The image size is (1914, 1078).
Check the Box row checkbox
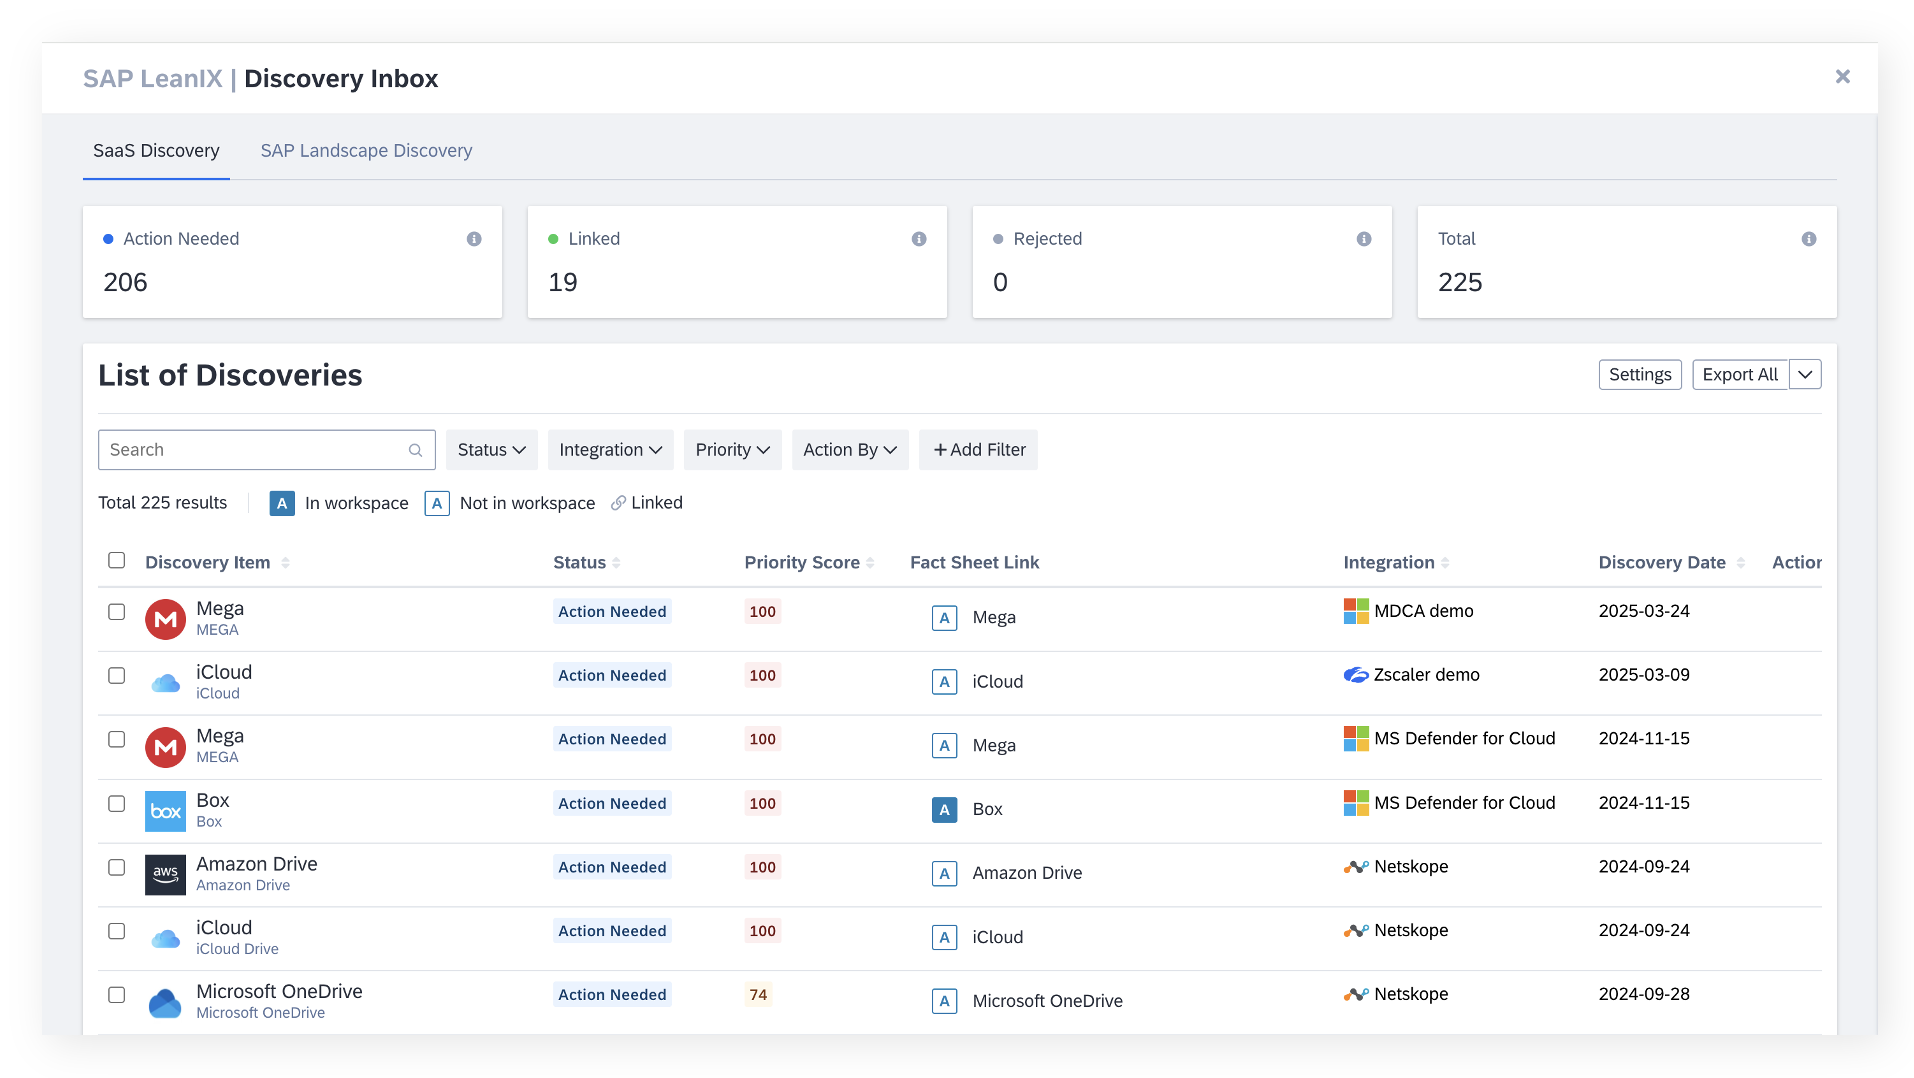coord(117,804)
